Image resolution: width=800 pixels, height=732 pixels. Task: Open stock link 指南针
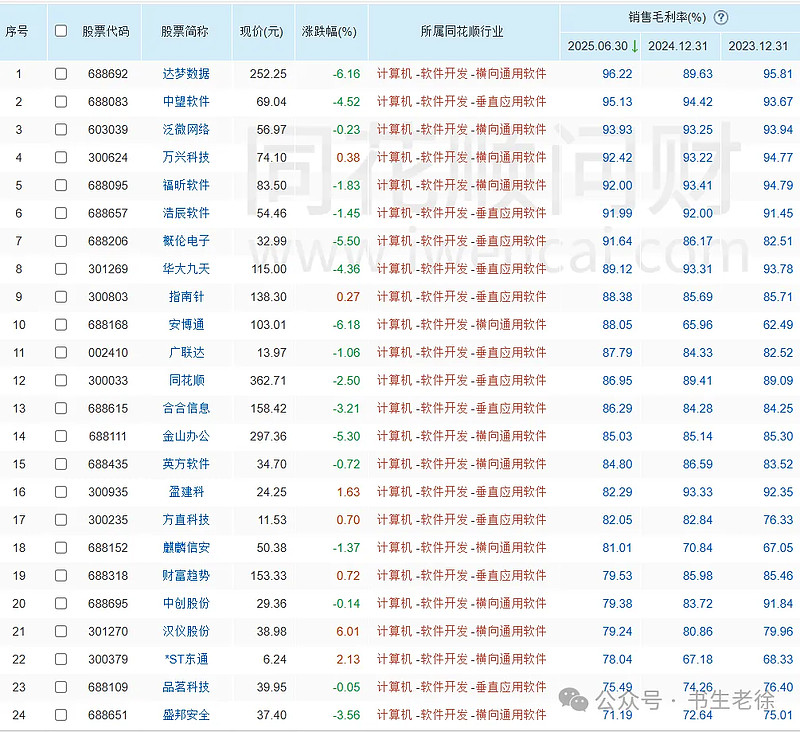(186, 297)
